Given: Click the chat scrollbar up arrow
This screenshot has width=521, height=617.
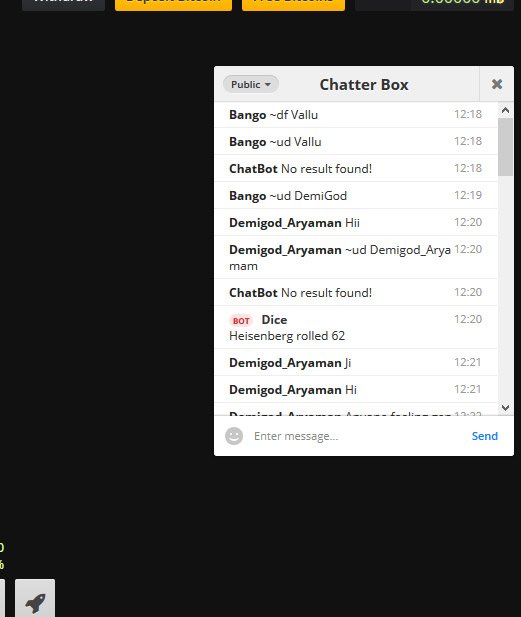Looking at the screenshot, I should [x=505, y=110].
